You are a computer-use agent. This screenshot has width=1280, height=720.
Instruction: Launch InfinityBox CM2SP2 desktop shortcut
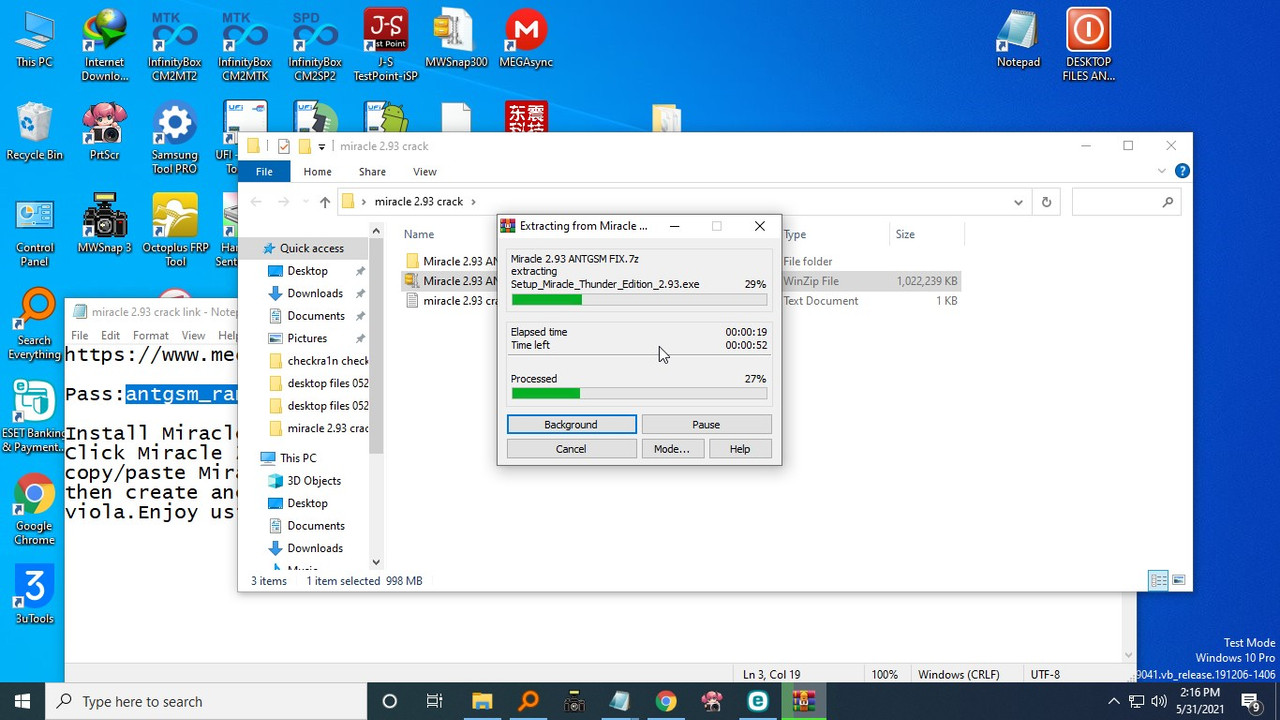(315, 45)
